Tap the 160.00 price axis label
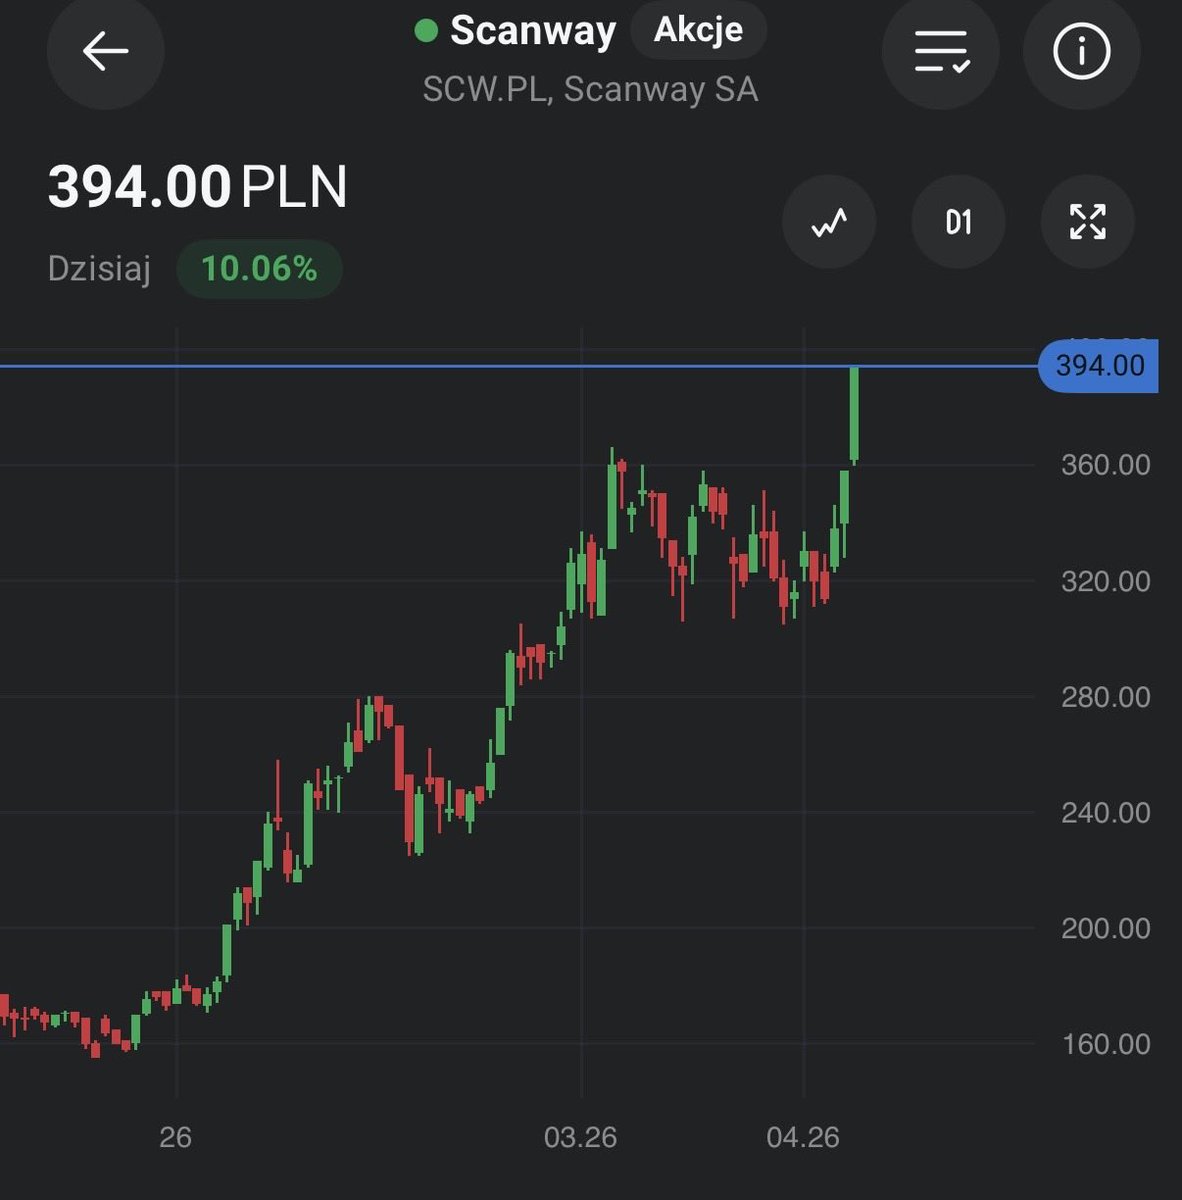This screenshot has width=1182, height=1200. 1105,1043
